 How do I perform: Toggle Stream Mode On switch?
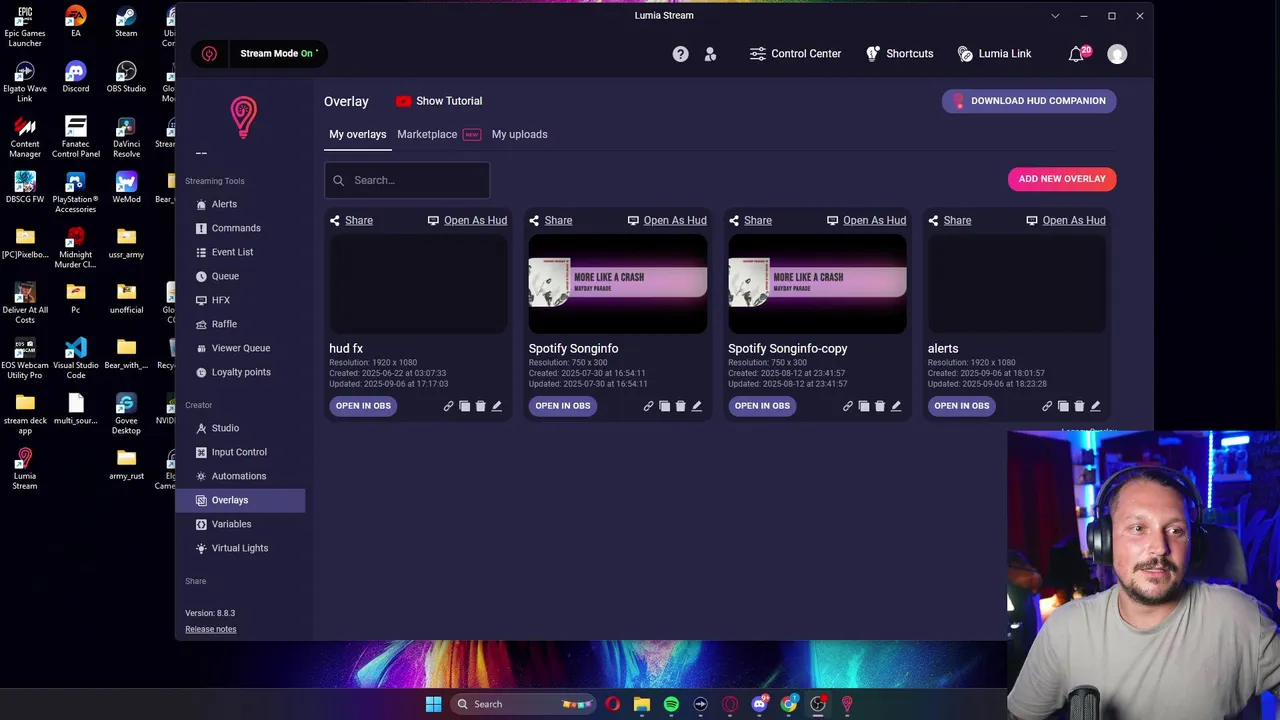[x=278, y=54]
